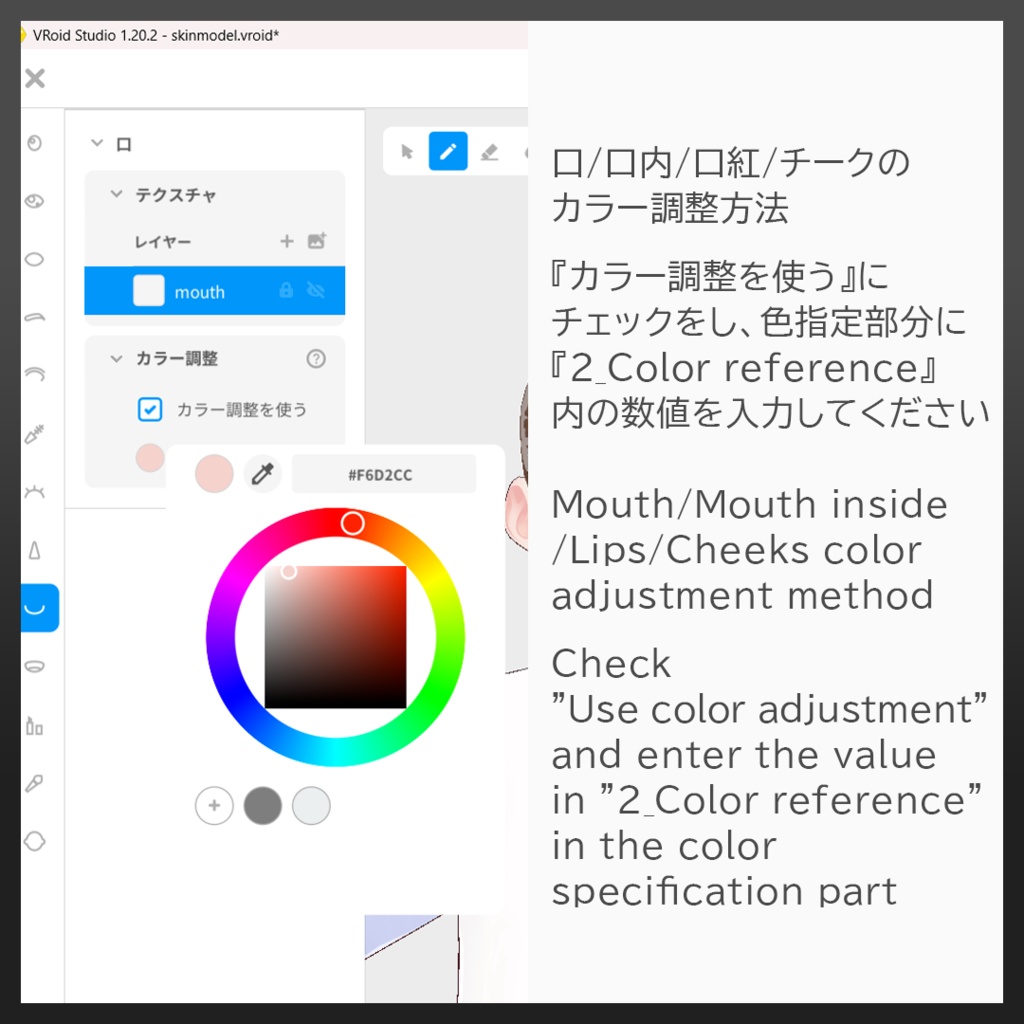Image resolution: width=1024 pixels, height=1024 pixels.
Task: Collapse the 口 section
Action: tap(97, 143)
